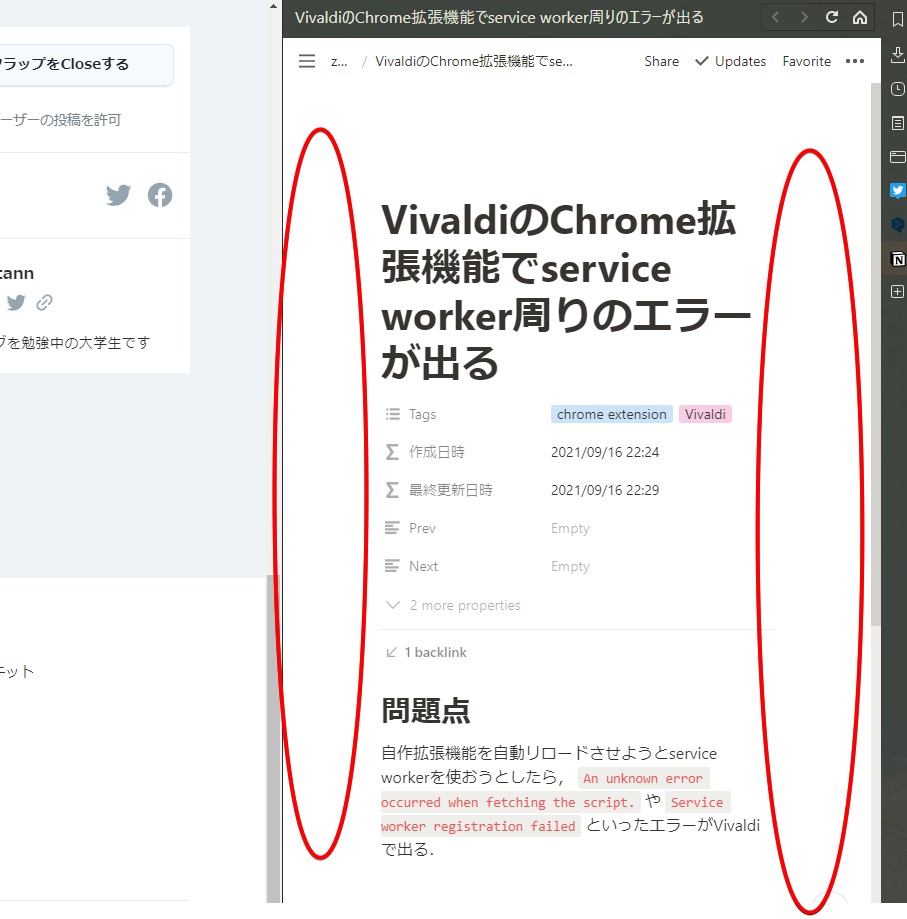Open the 1 backlink list
This screenshot has width=907, height=919.
(x=427, y=652)
